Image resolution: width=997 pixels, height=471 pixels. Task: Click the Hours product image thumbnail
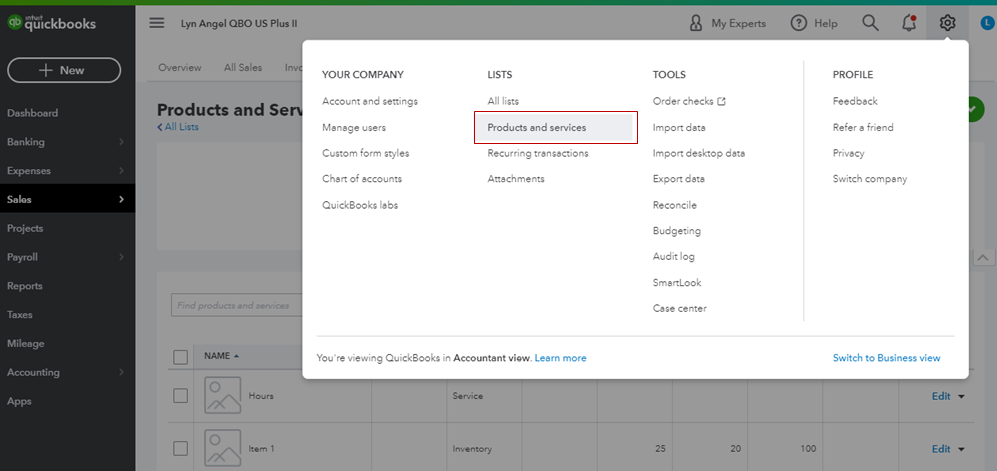pos(222,396)
